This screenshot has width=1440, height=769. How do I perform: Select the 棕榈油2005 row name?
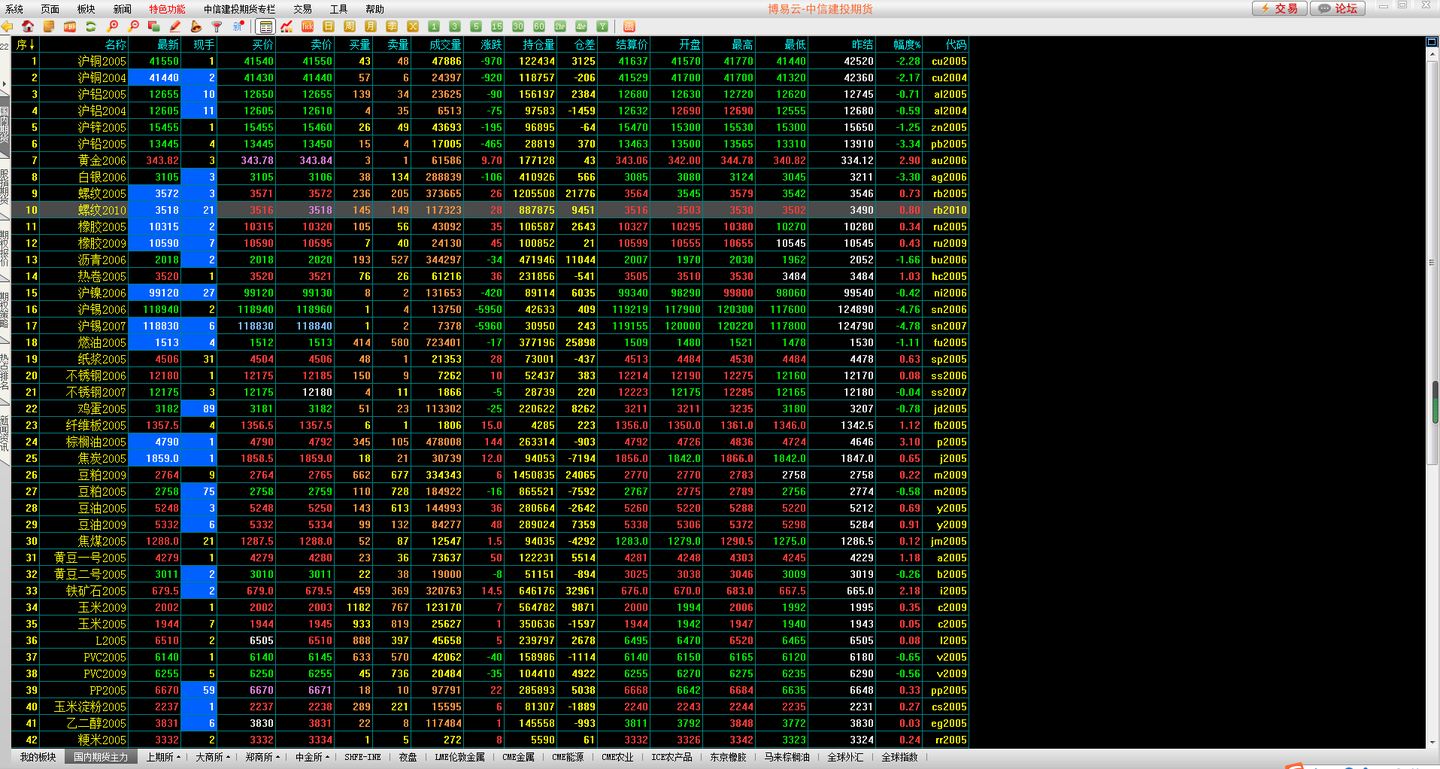pos(96,442)
